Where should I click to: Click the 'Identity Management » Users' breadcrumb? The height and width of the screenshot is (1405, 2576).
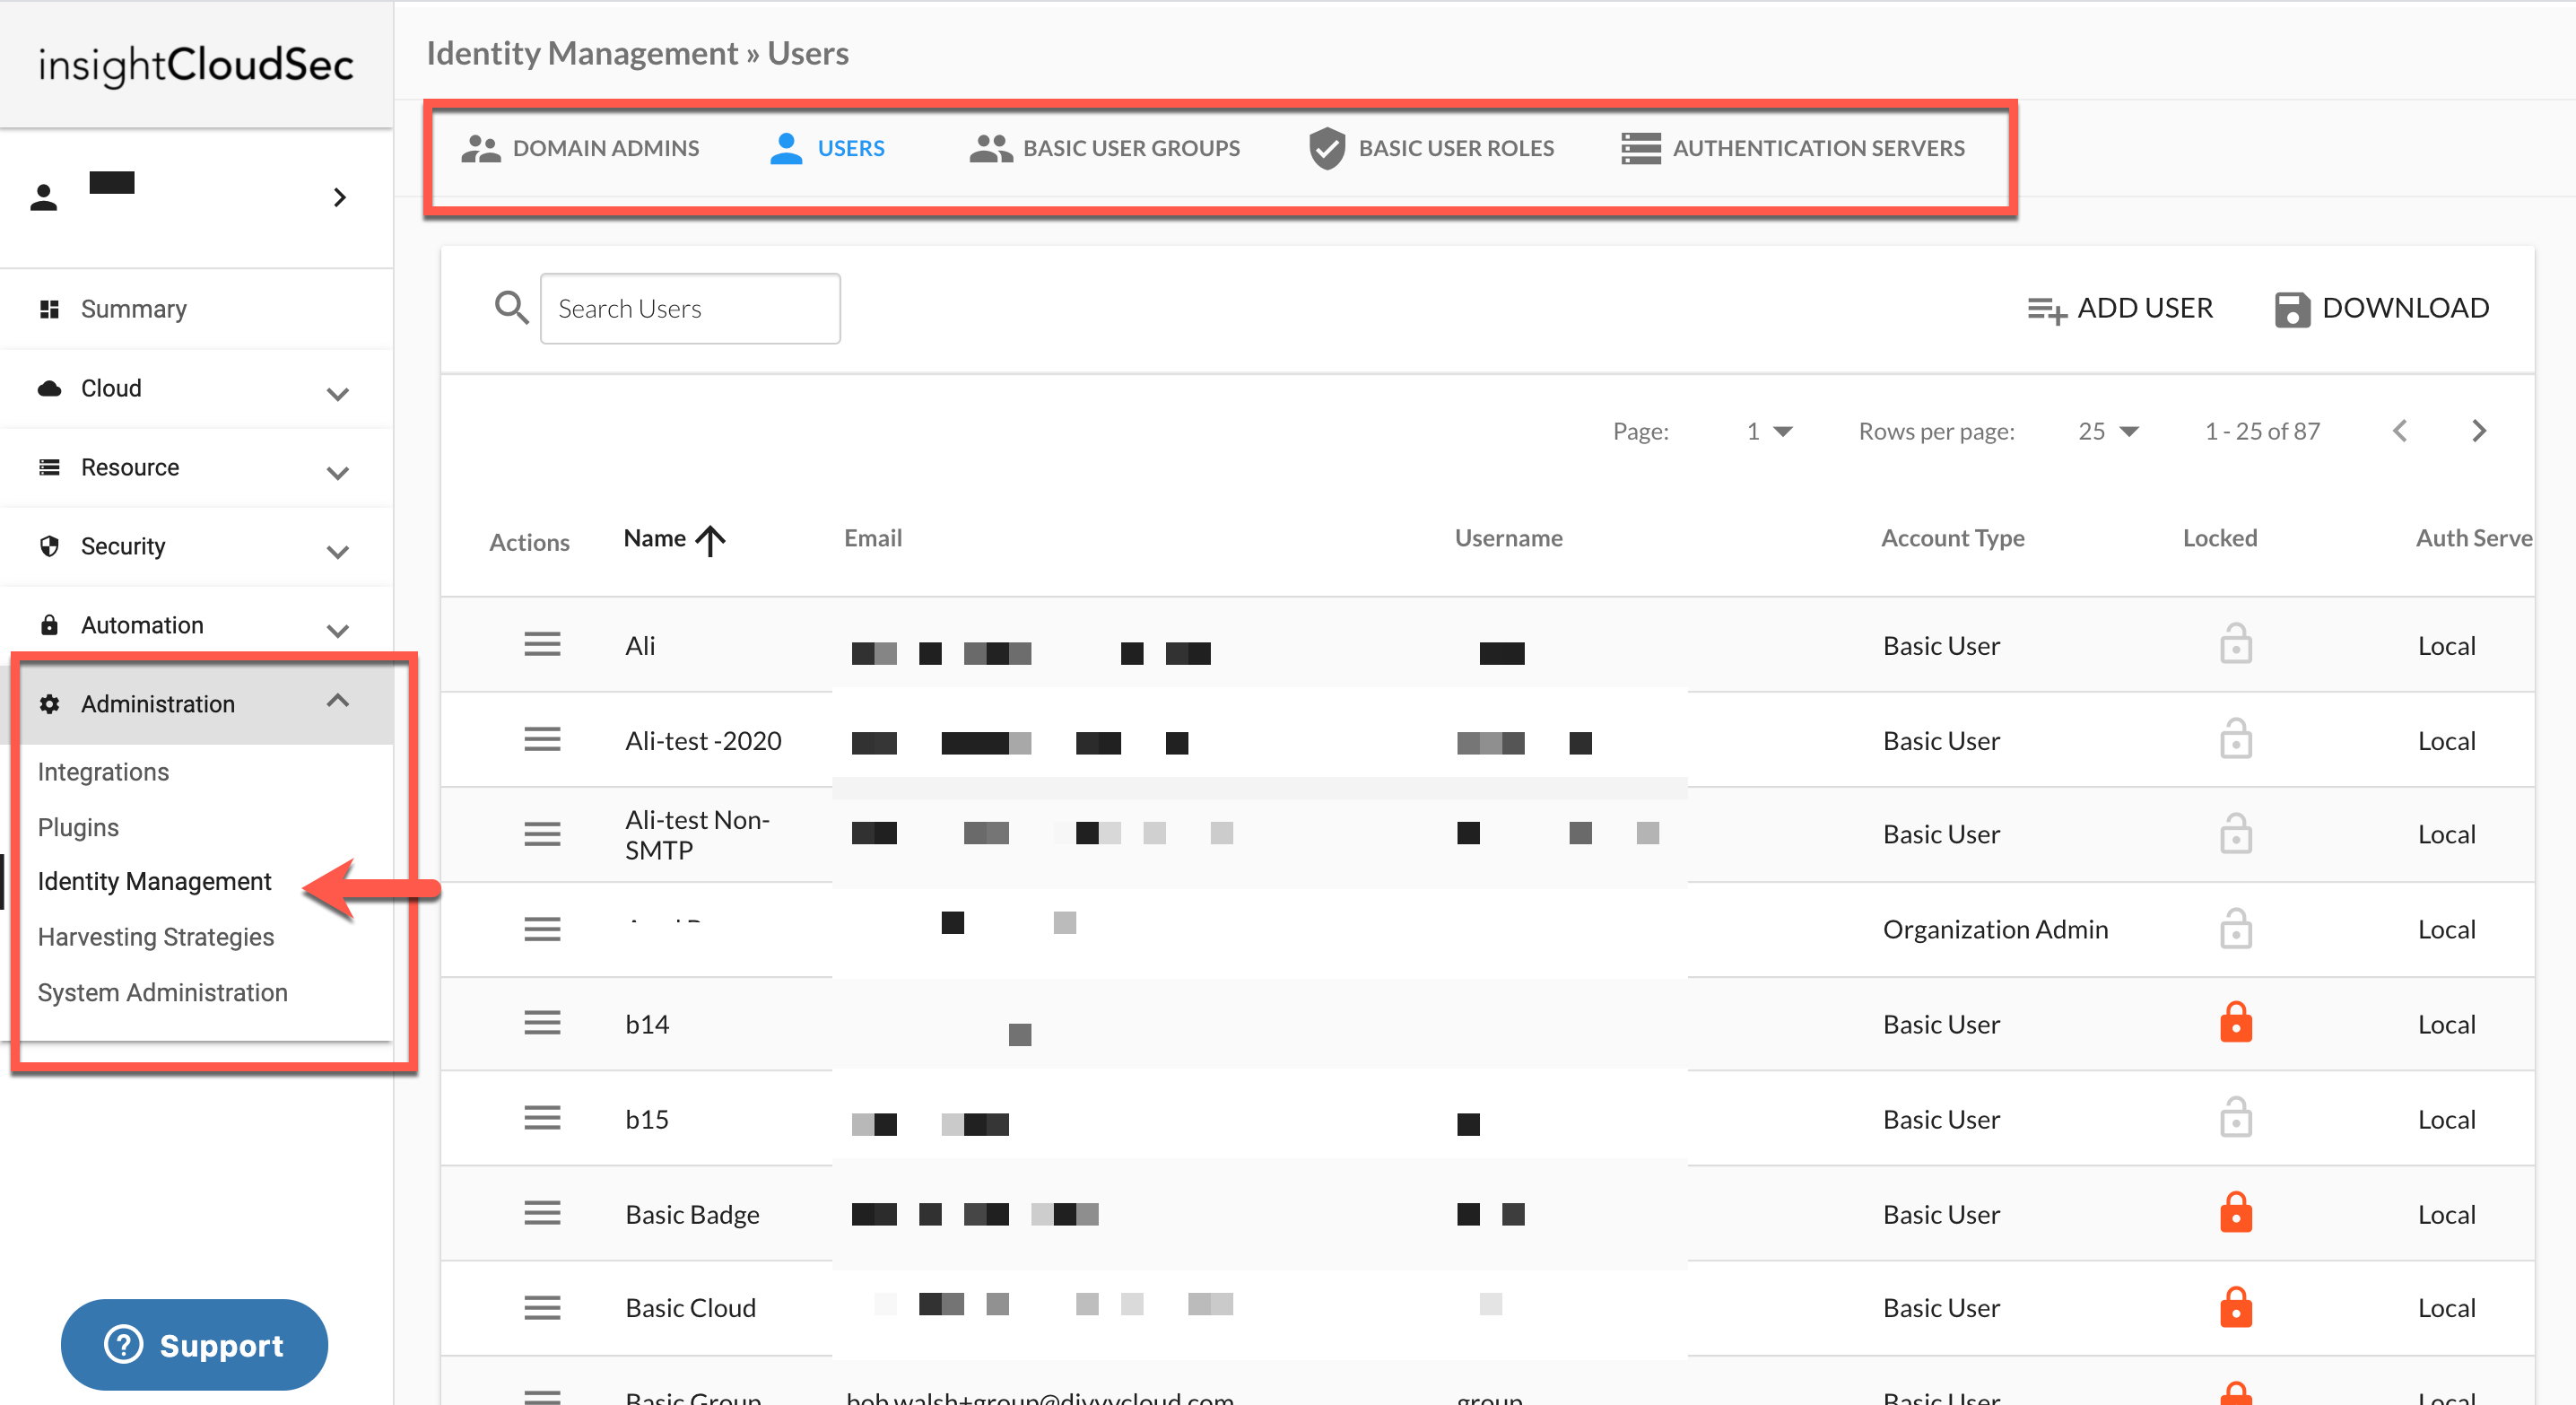(637, 53)
